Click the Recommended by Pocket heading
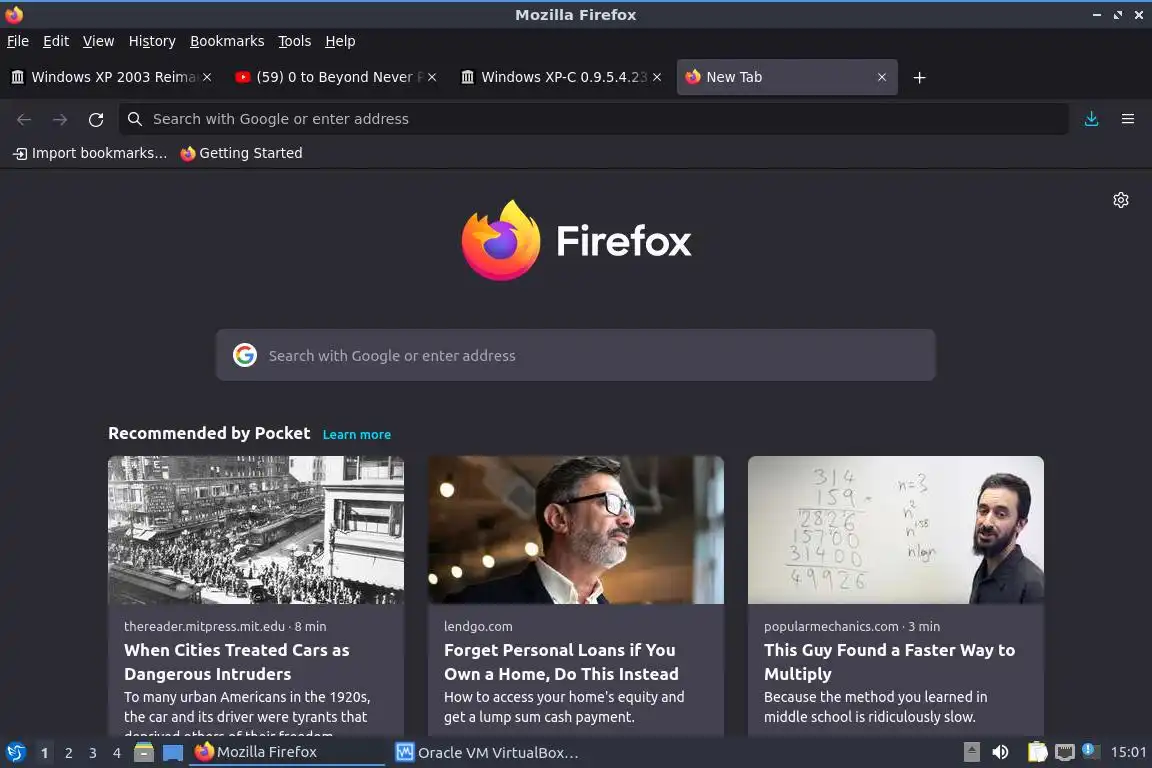Screen dimensions: 1152x768 (209, 433)
